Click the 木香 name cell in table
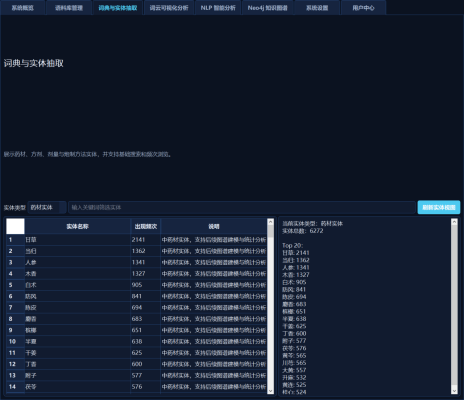Image resolution: width=465 pixels, height=400 pixels. coord(77,274)
